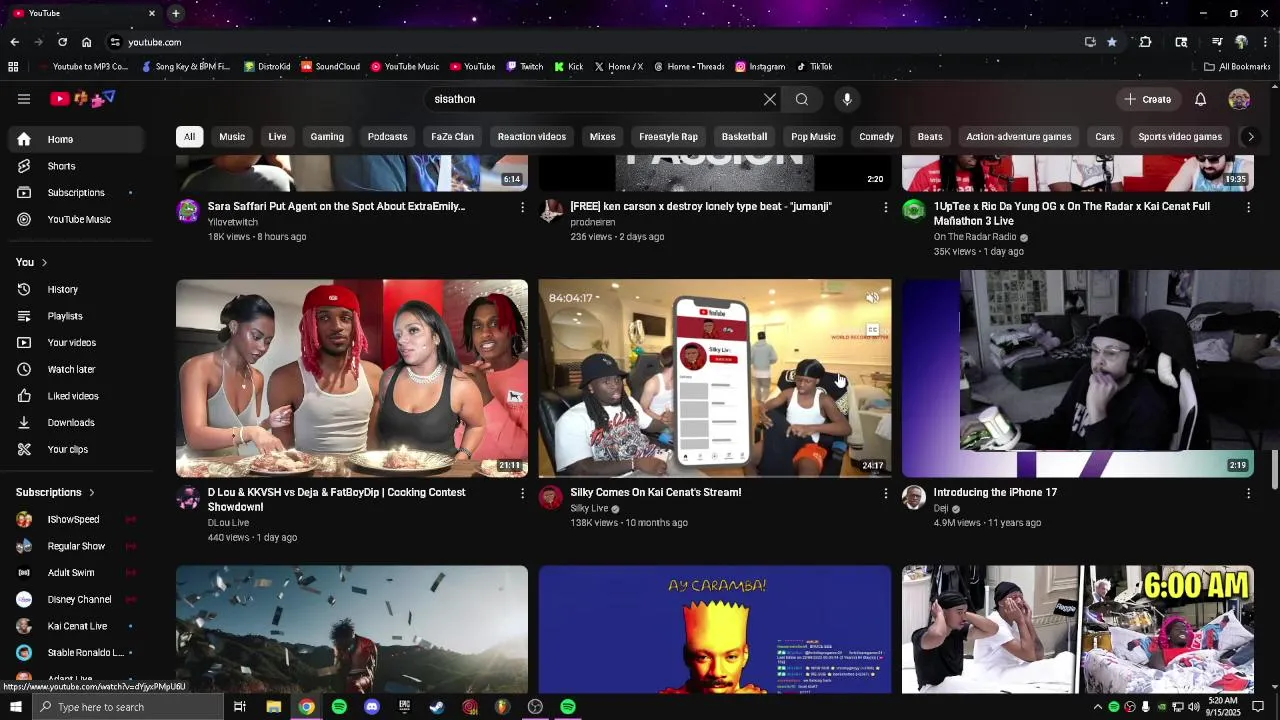Open Liked videos
The width and height of the screenshot is (1280, 720).
[x=77, y=396]
